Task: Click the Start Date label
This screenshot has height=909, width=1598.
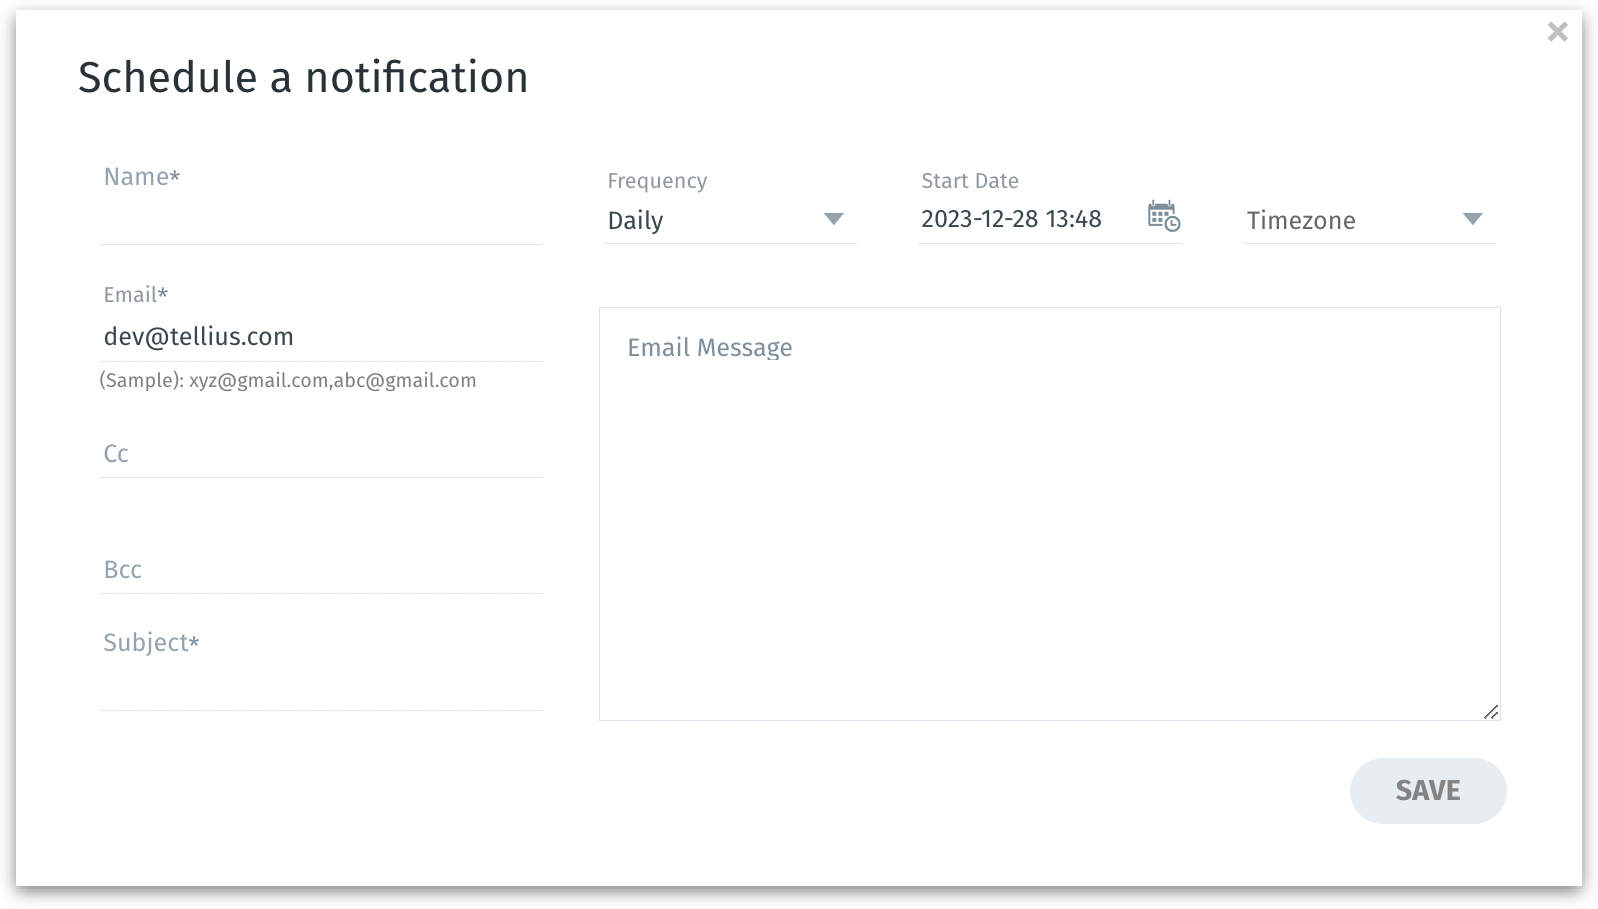Action: point(969,181)
